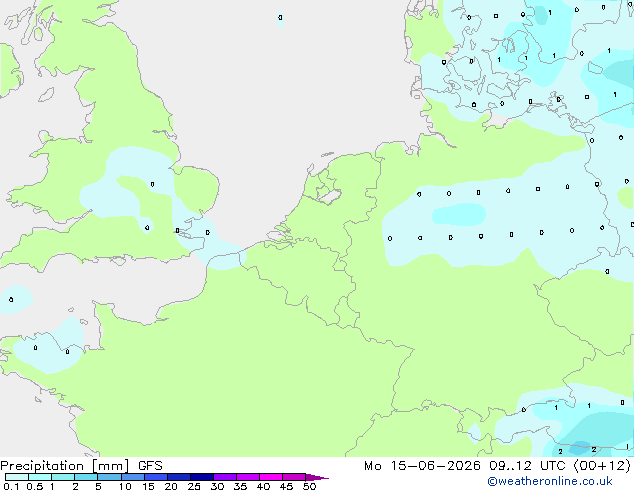Click the date 'Mo 15-06-2026' label

coord(422,466)
